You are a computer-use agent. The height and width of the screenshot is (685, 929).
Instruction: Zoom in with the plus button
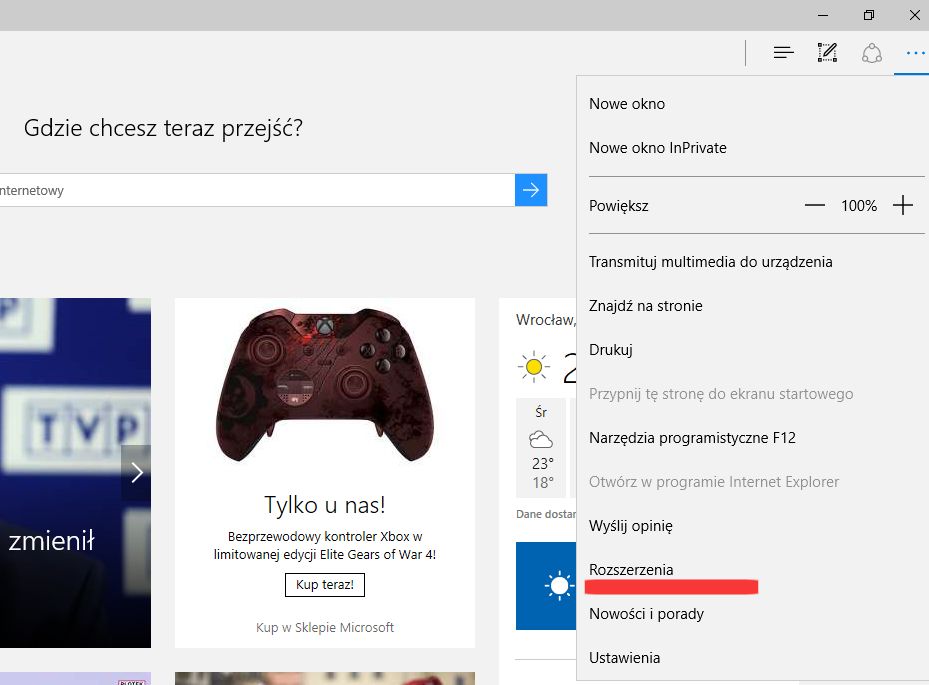[902, 206]
